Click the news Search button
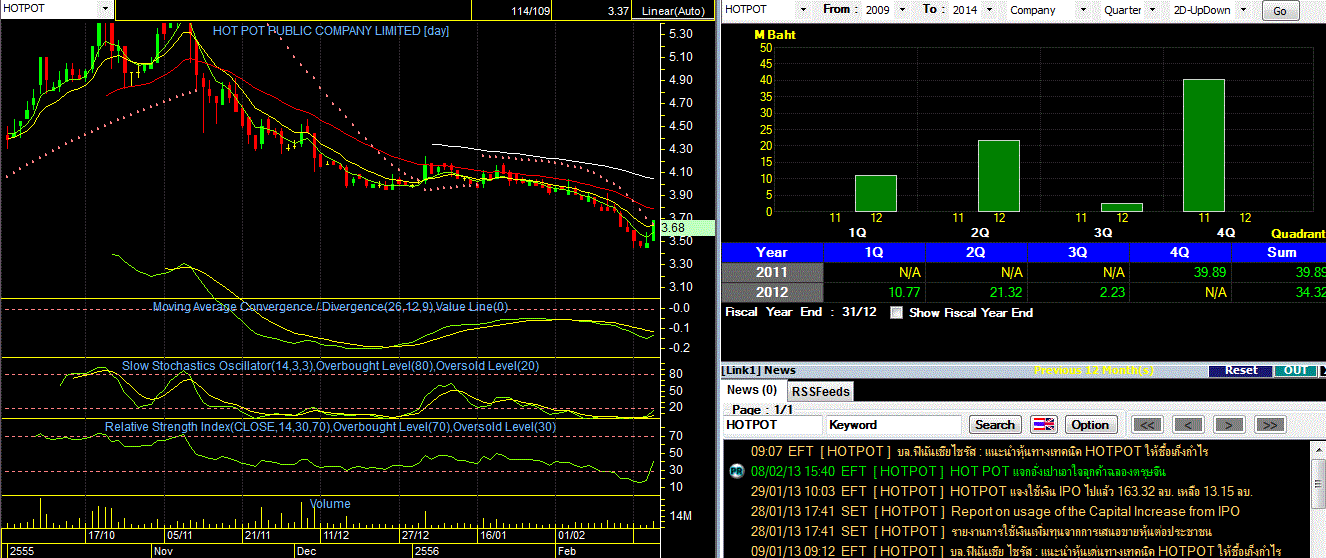Image resolution: width=1326 pixels, height=558 pixels. [995, 424]
